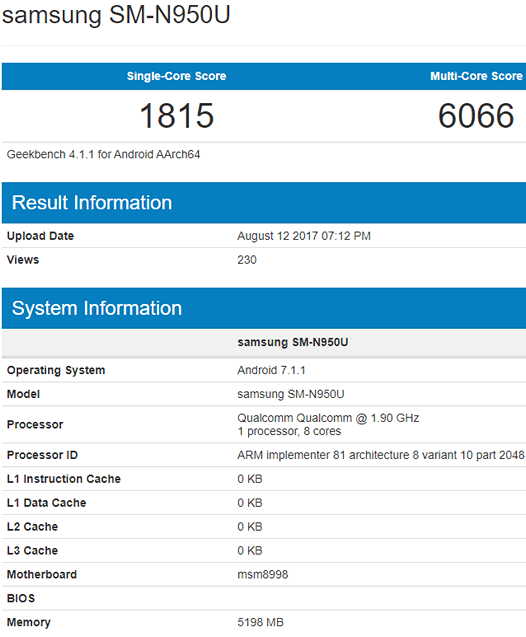This screenshot has width=526, height=637.
Task: Select the multi-core score value 6066
Action: pyautogui.click(x=476, y=116)
